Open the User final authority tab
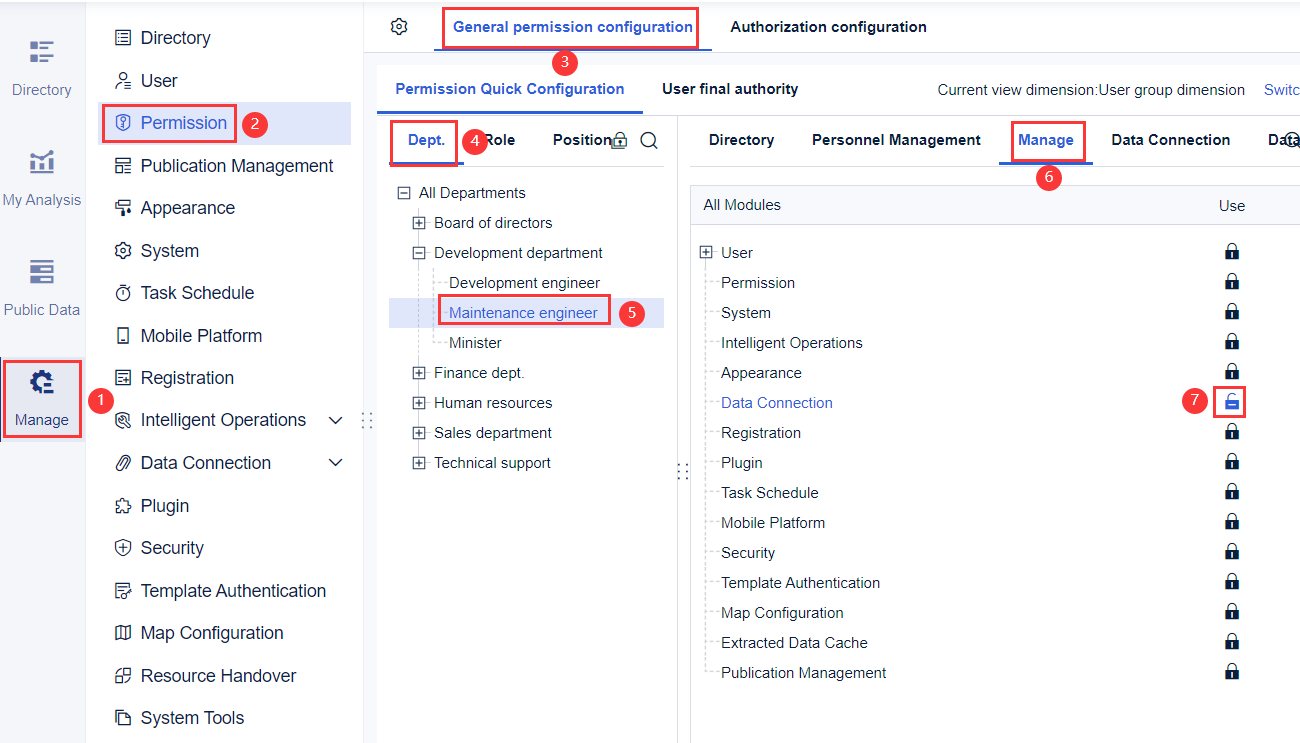 coord(729,88)
